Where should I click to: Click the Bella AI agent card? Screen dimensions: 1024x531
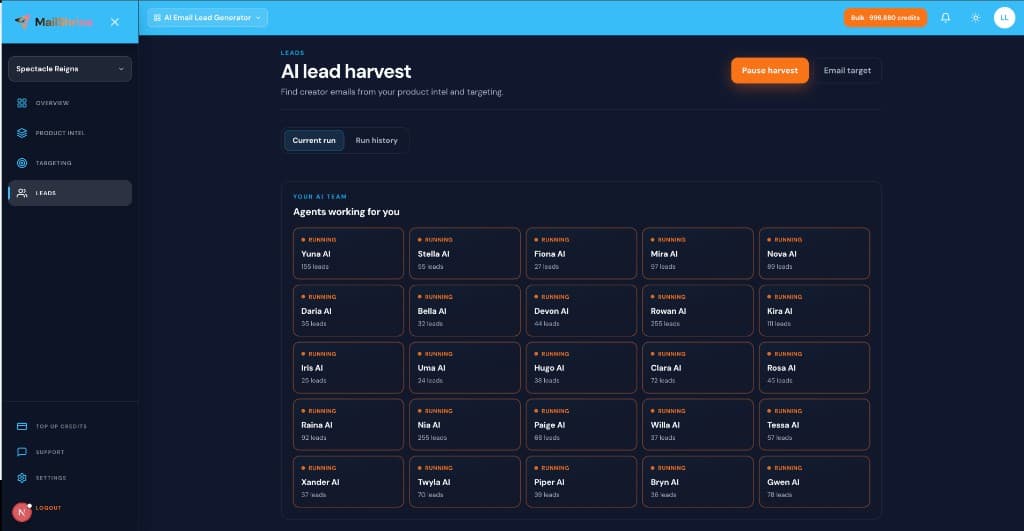[465, 310]
